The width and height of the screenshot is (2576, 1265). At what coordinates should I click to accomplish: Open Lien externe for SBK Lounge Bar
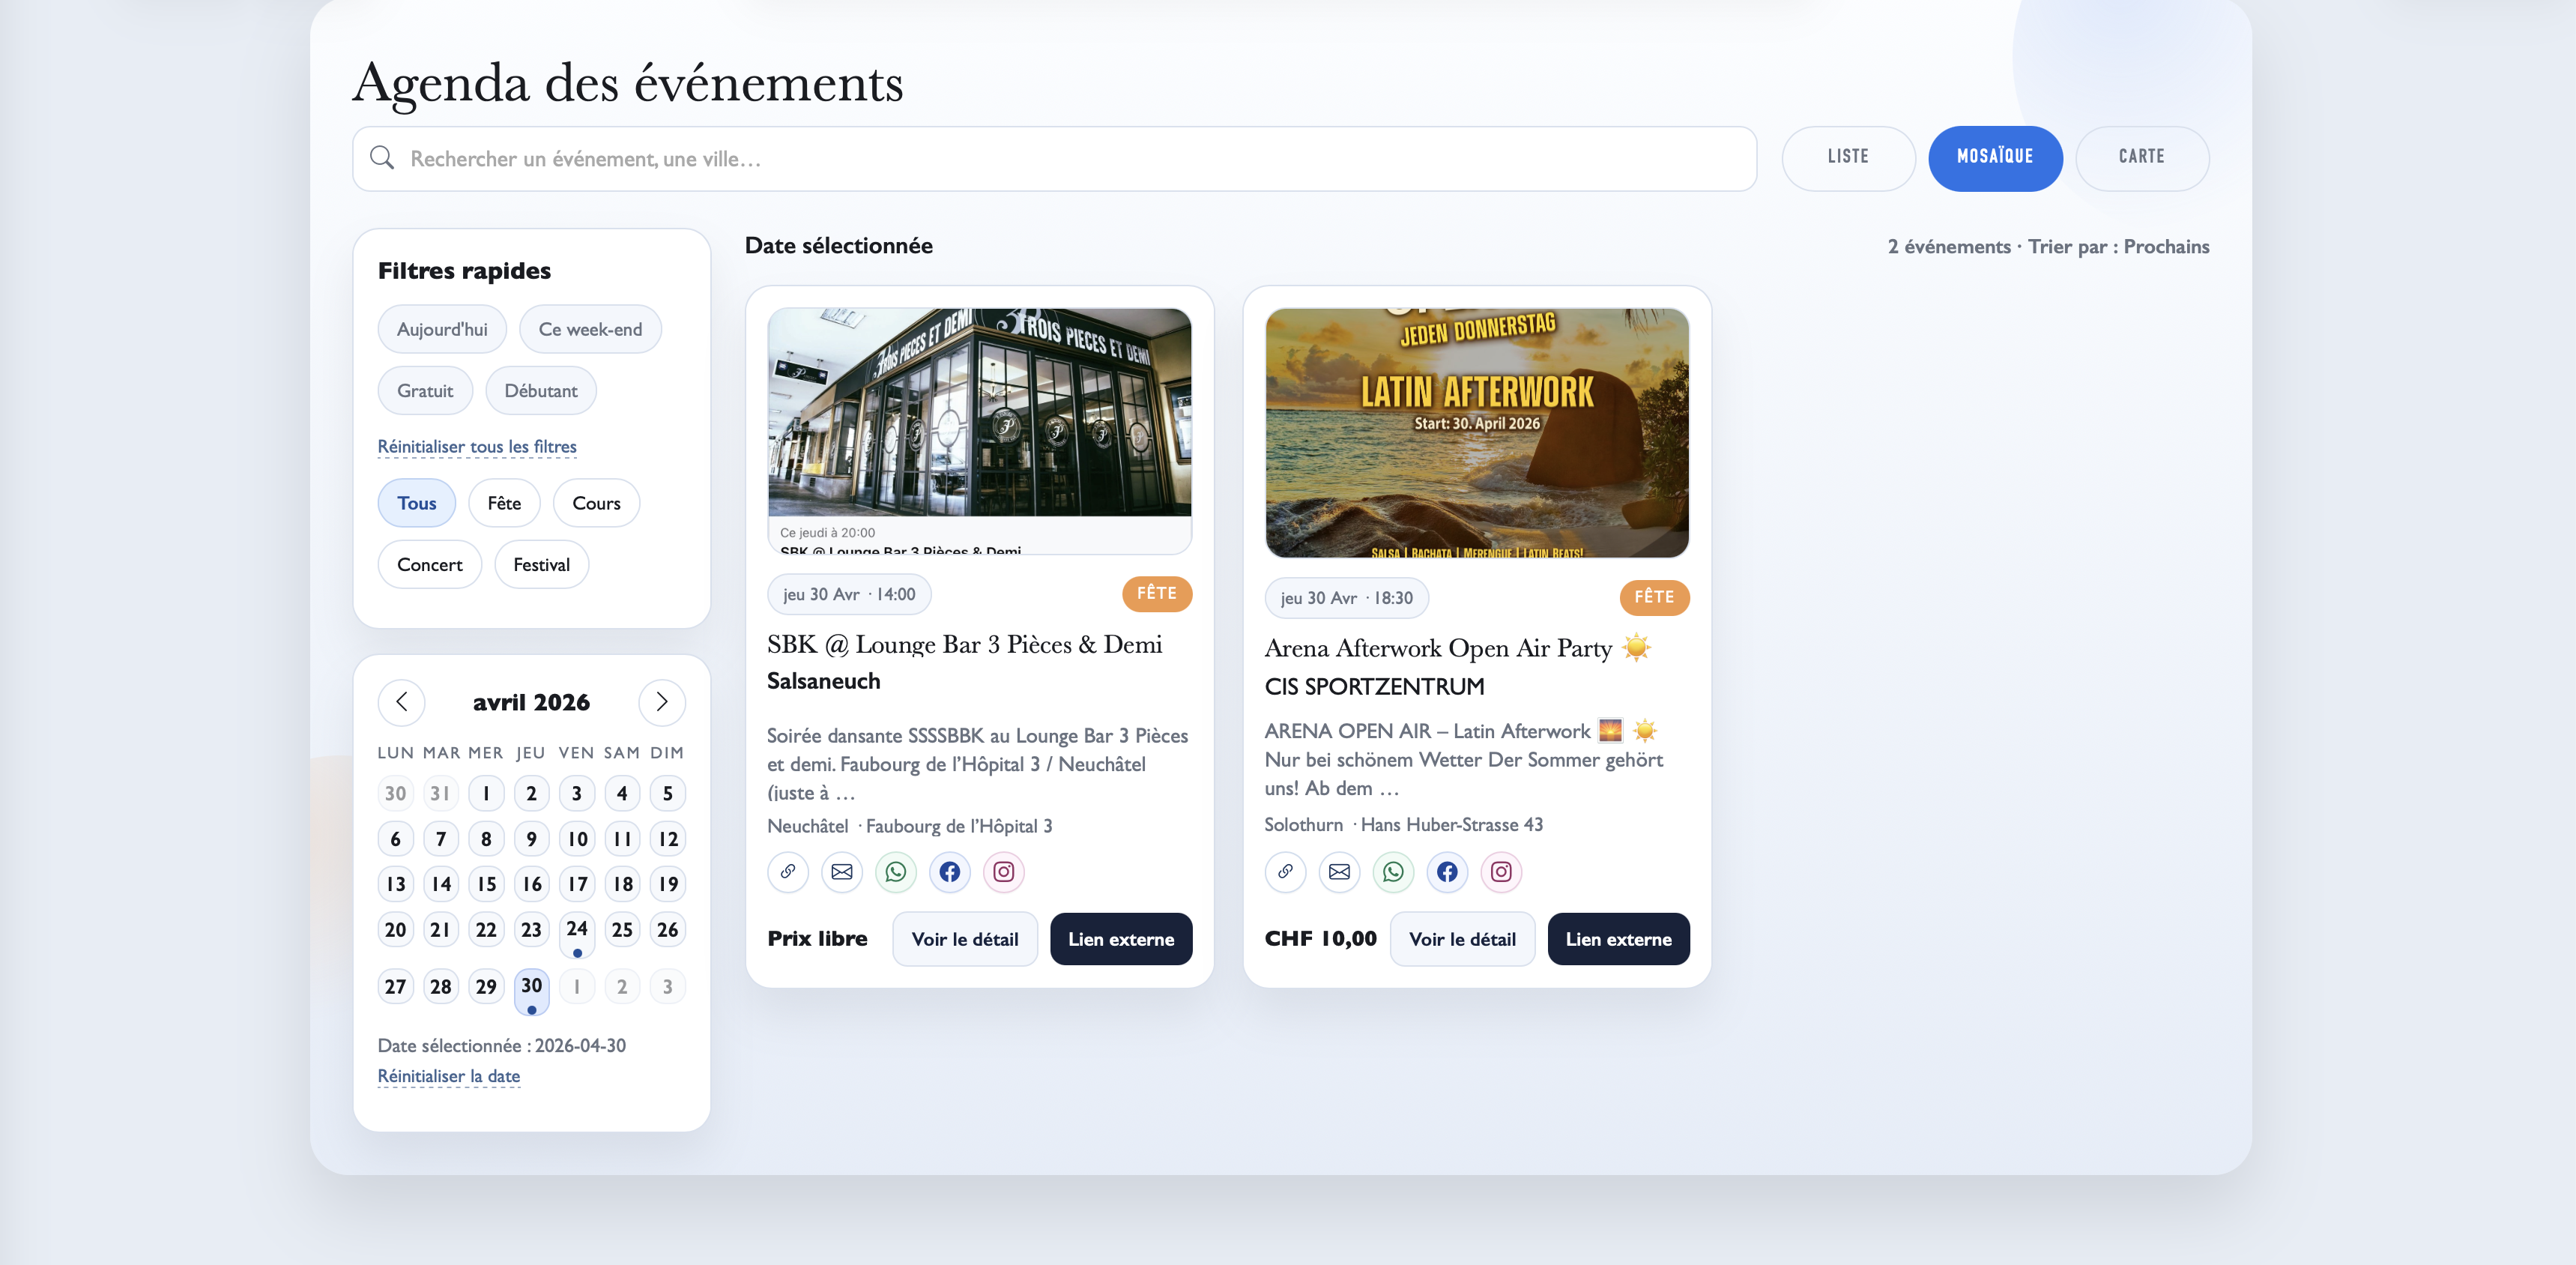(x=1121, y=939)
